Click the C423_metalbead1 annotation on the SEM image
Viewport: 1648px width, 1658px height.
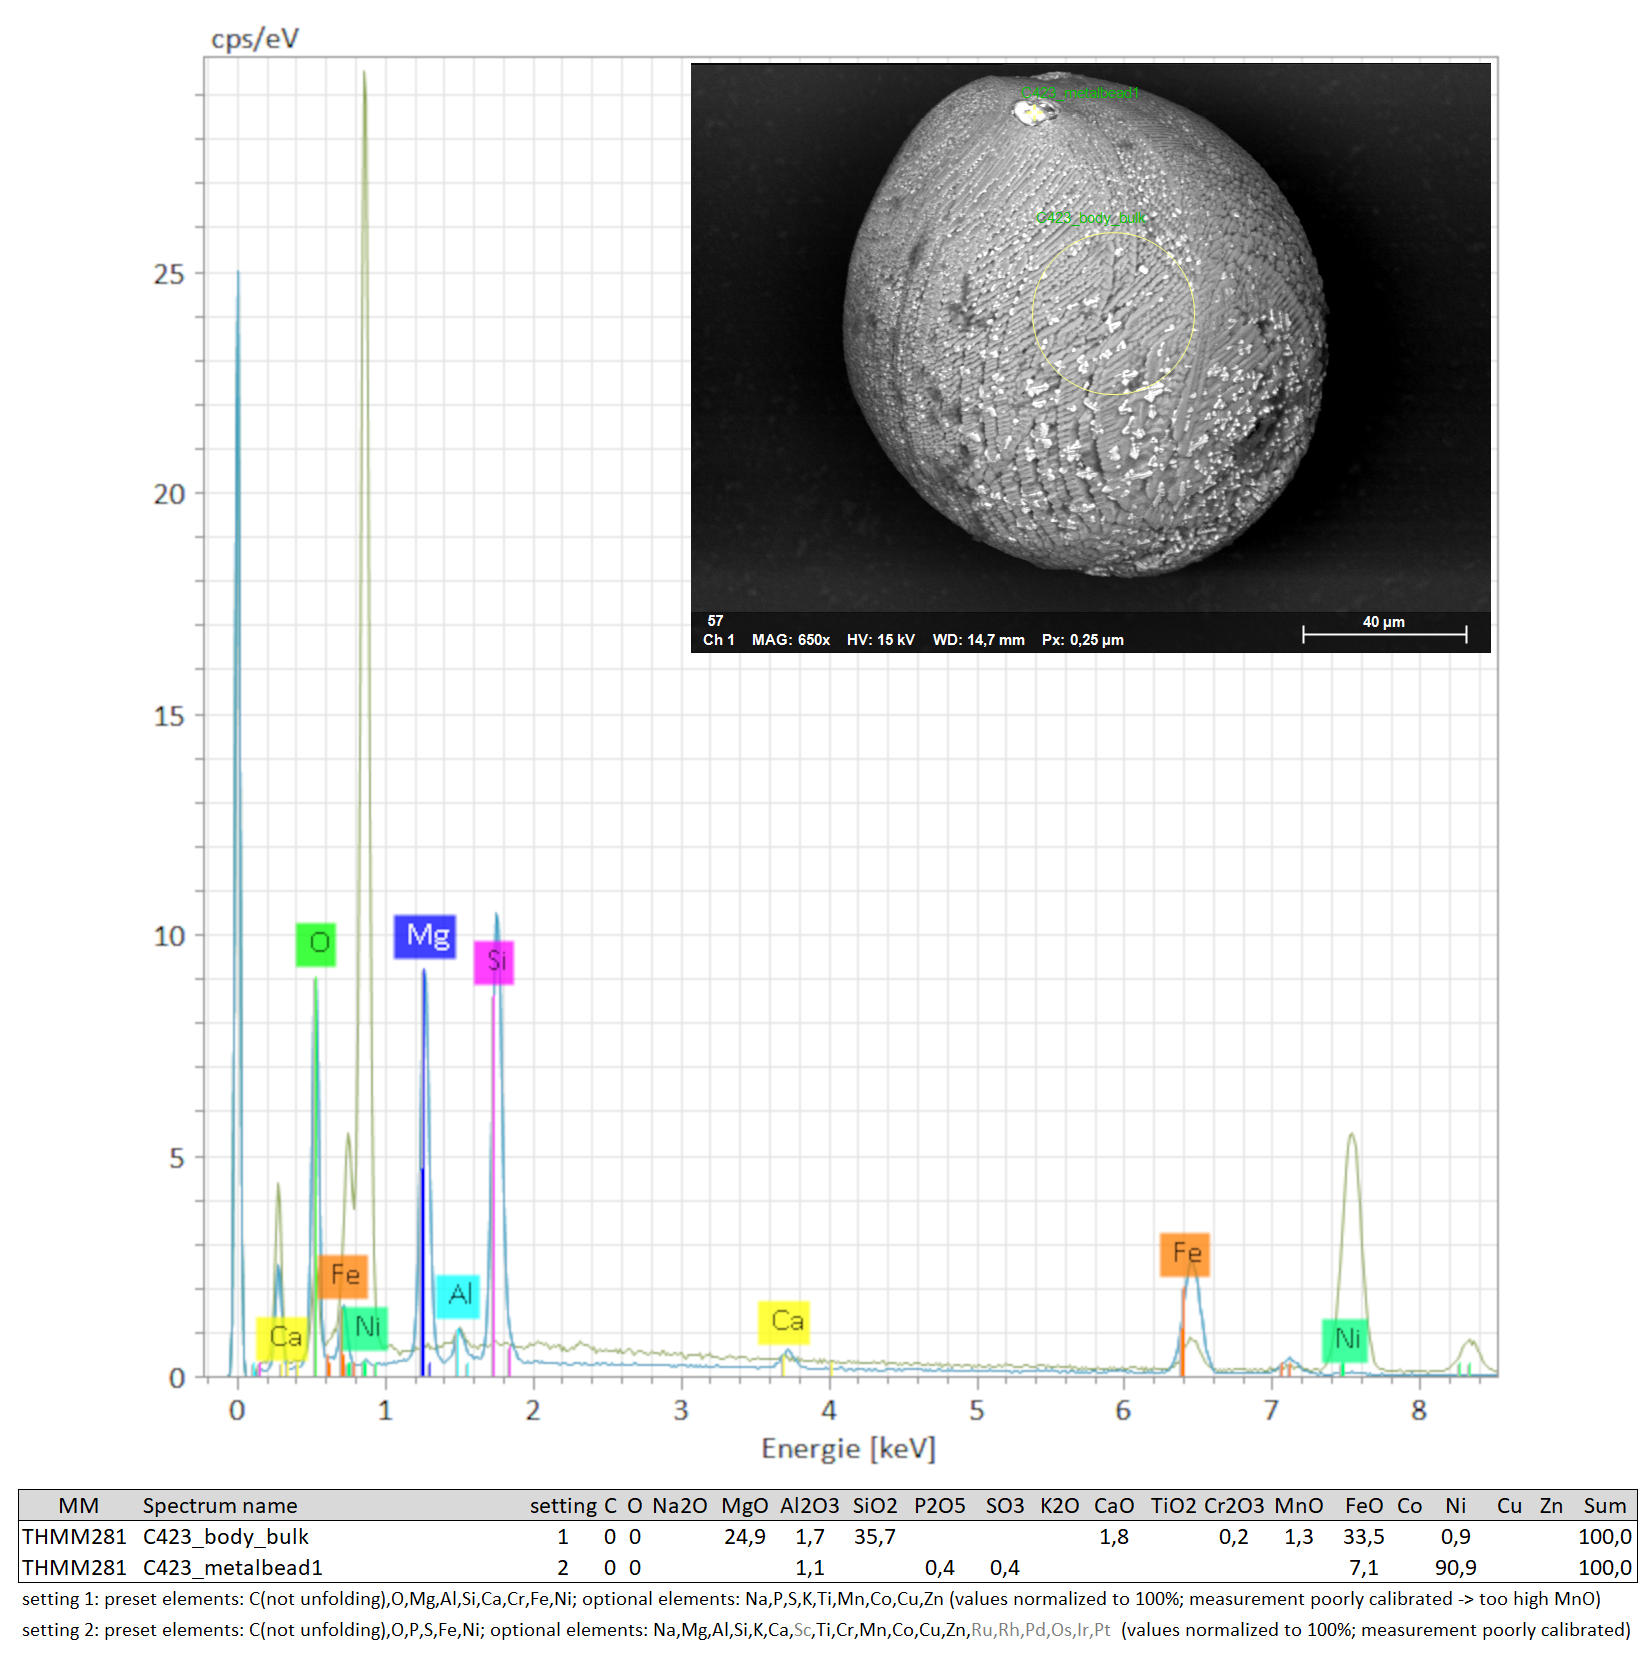pos(1080,93)
